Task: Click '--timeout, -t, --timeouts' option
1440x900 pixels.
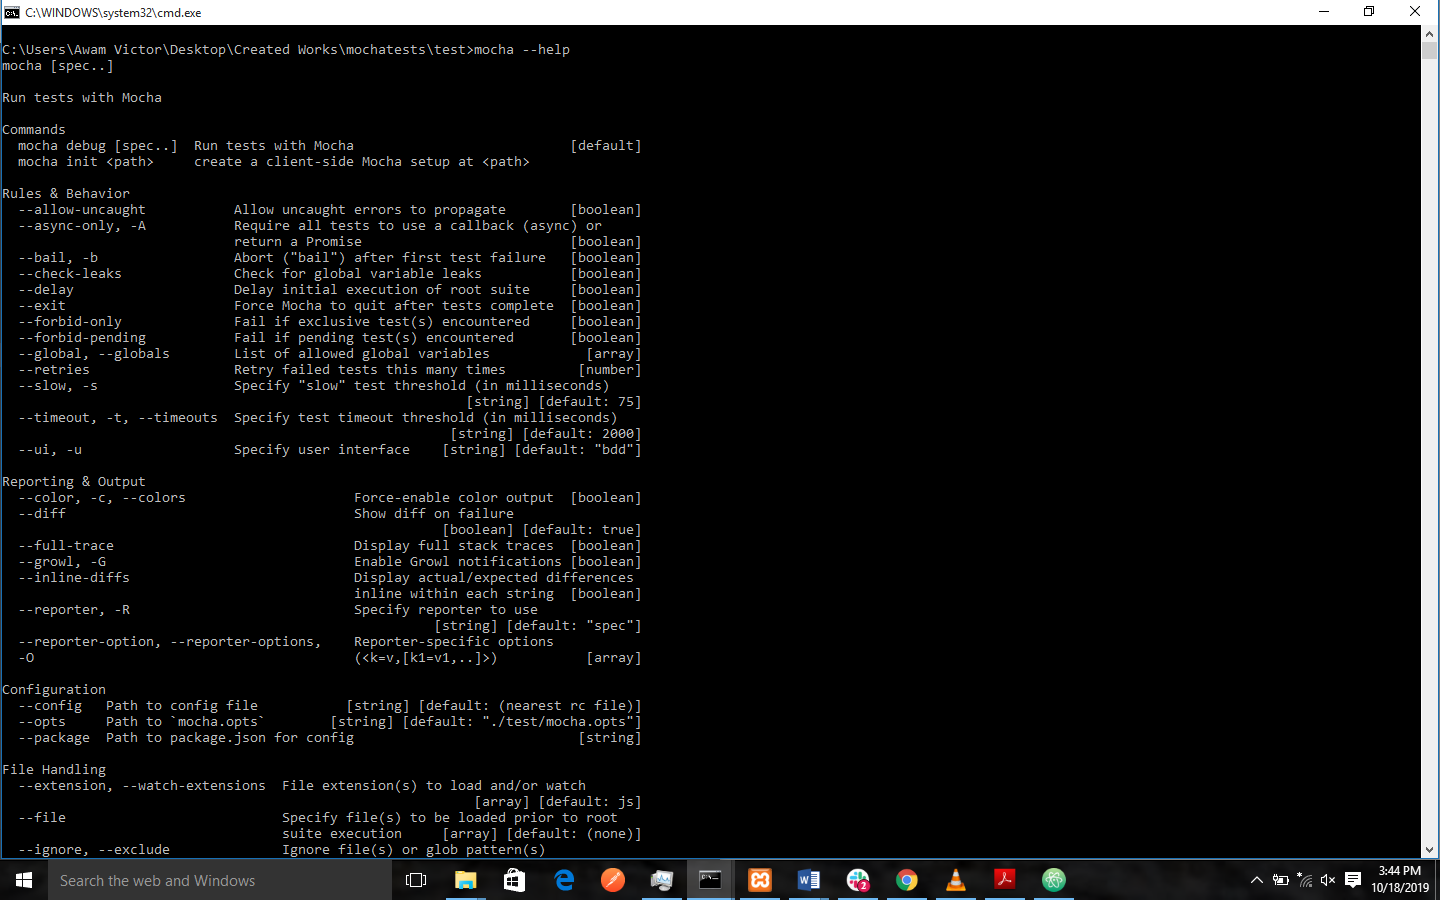Action: tap(118, 418)
